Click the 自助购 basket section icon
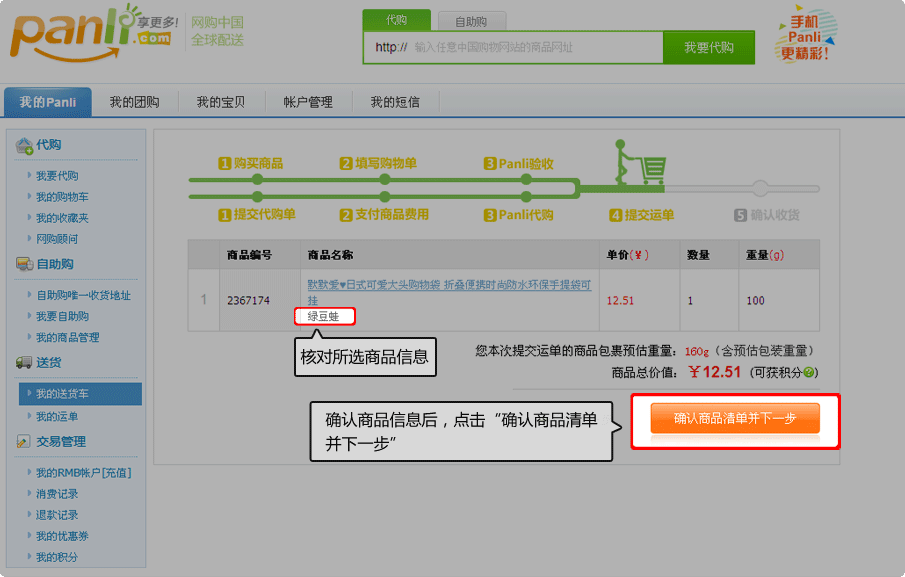This screenshot has width=905, height=577. point(24,263)
